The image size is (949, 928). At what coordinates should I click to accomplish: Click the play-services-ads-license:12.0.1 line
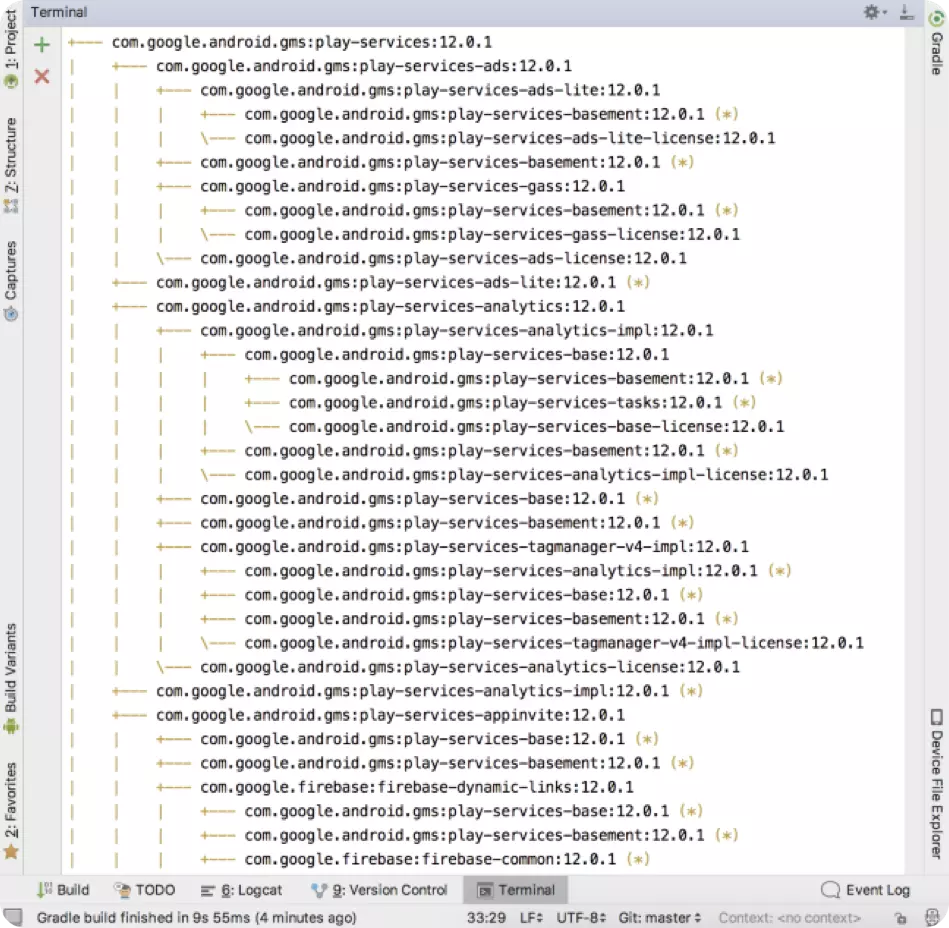[443, 258]
